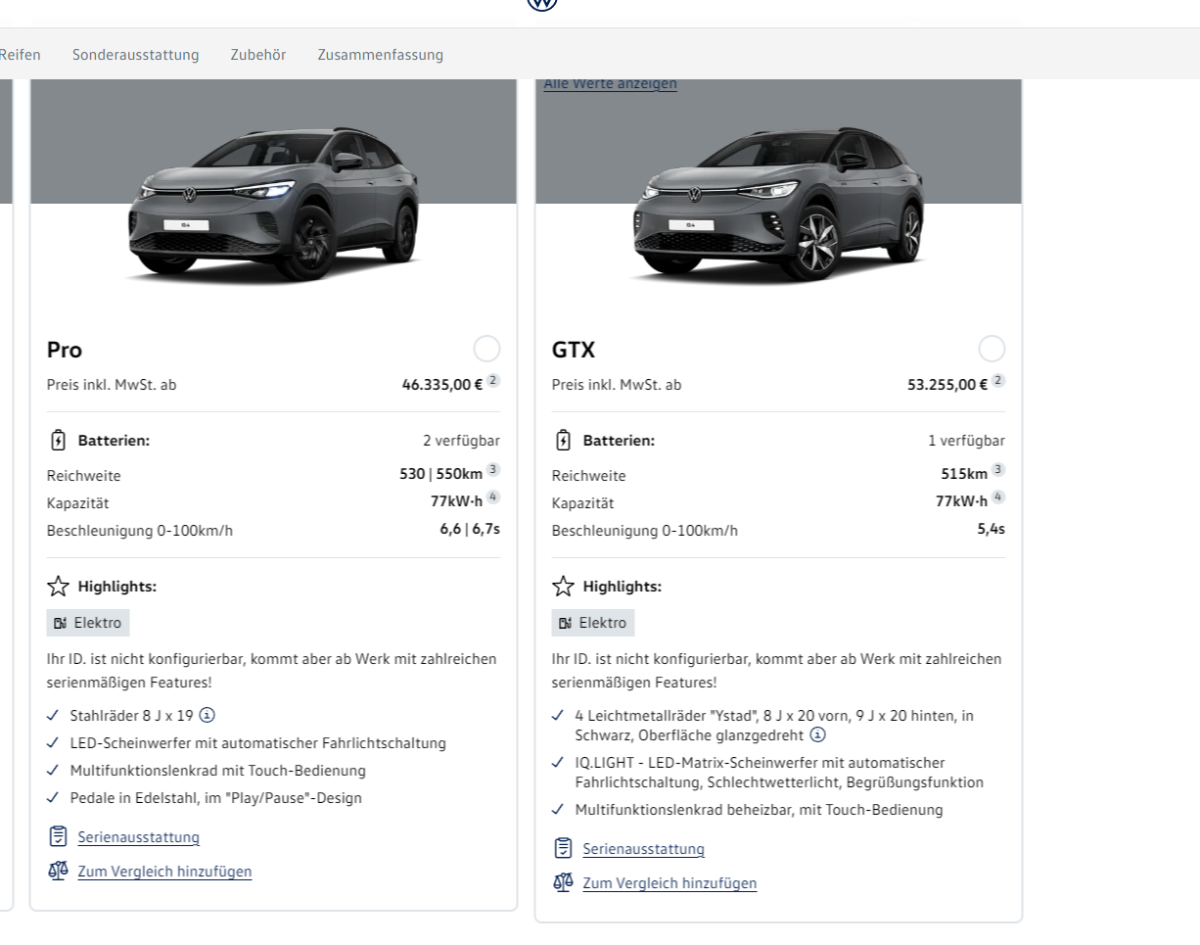
Task: Click the battery icon in the GTX card
Action: [x=563, y=440]
